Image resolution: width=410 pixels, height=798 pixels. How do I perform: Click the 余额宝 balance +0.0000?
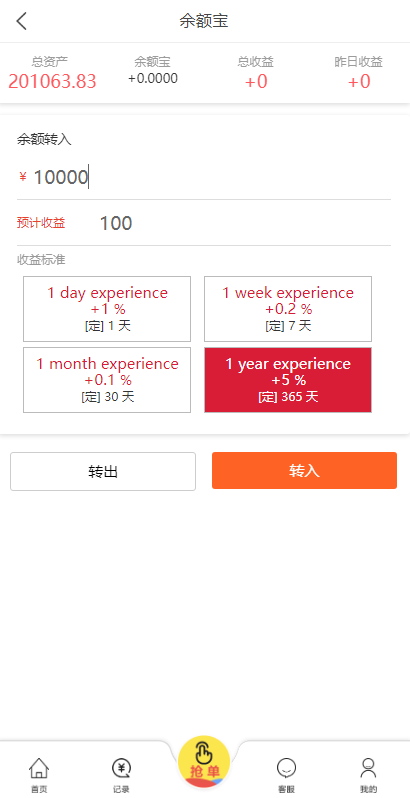point(153,78)
